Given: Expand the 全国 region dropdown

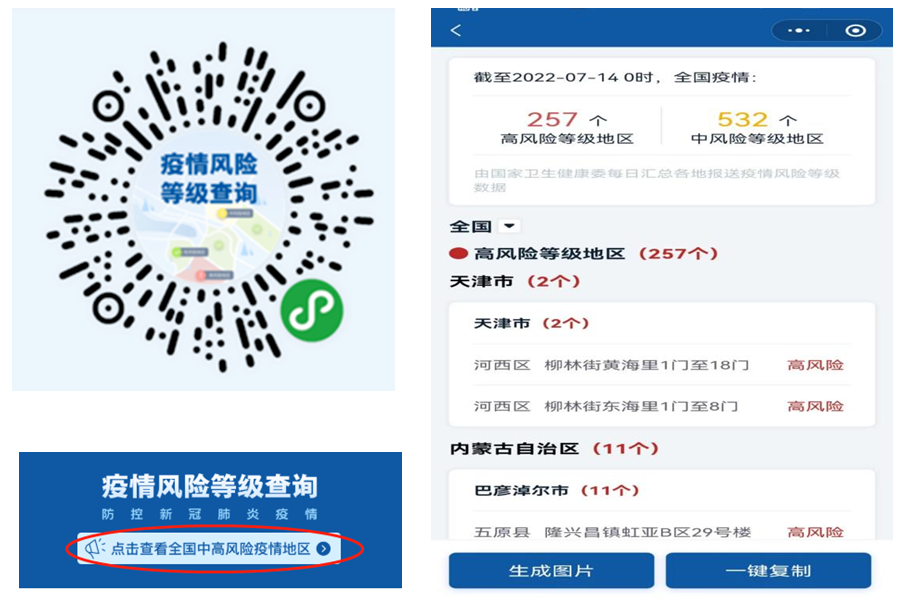Looking at the screenshot, I should [x=509, y=226].
